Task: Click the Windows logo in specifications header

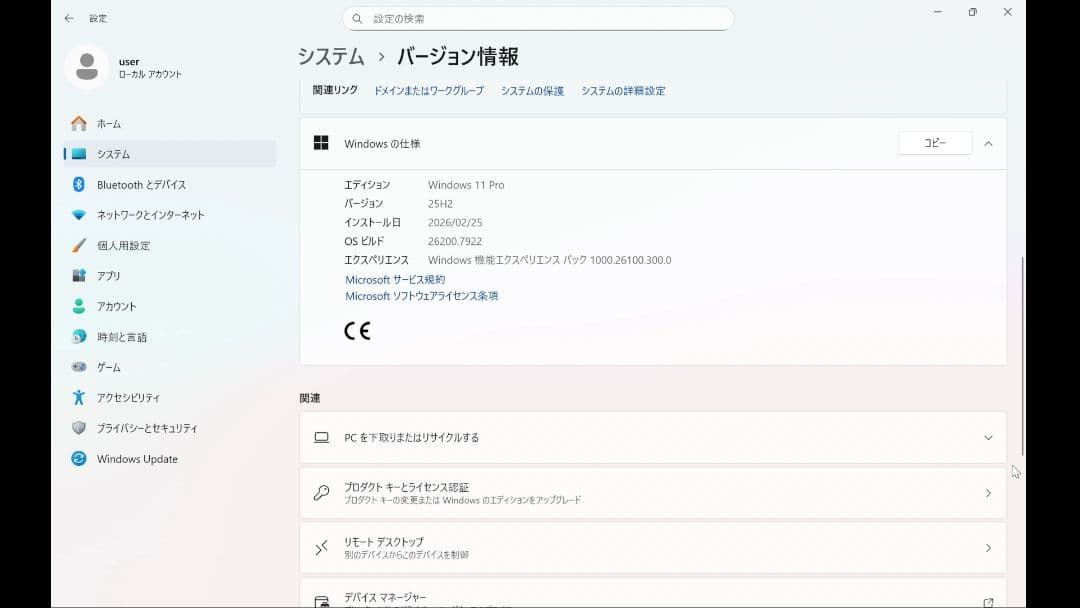Action: pos(321,143)
